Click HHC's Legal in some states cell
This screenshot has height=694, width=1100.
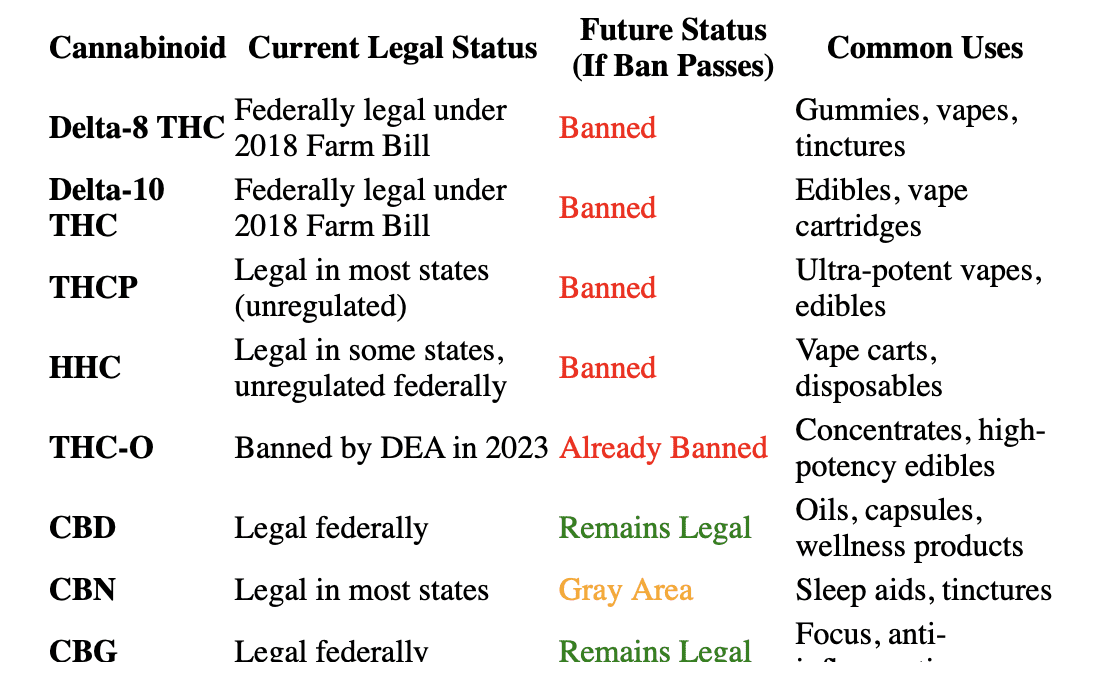(370, 368)
